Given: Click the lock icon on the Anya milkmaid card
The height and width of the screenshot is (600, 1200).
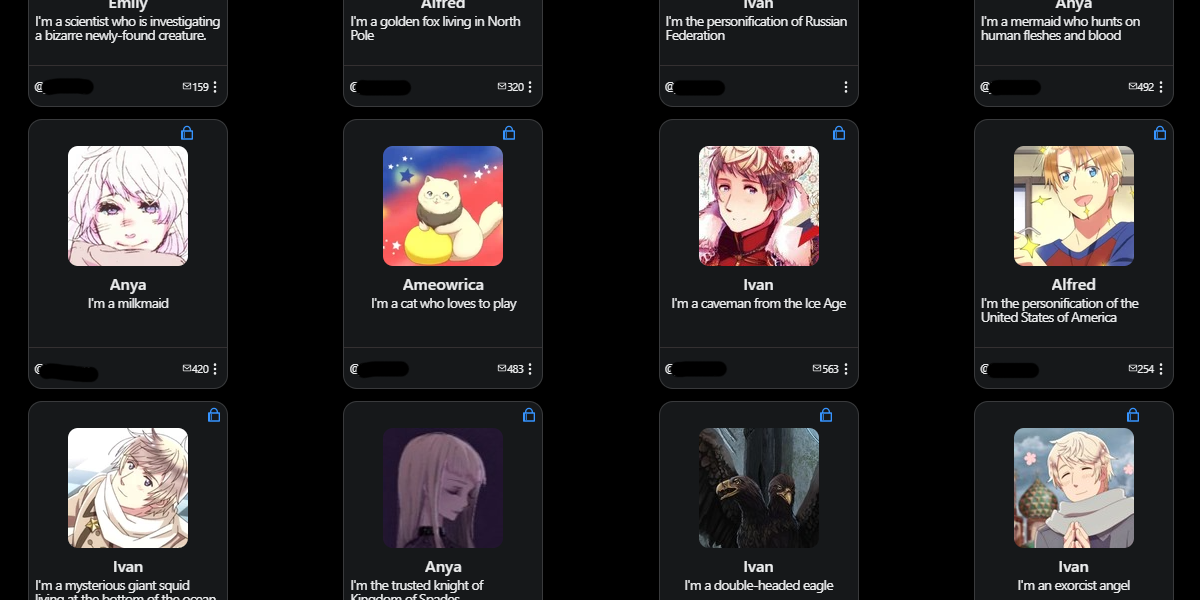Looking at the screenshot, I should pyautogui.click(x=187, y=132).
